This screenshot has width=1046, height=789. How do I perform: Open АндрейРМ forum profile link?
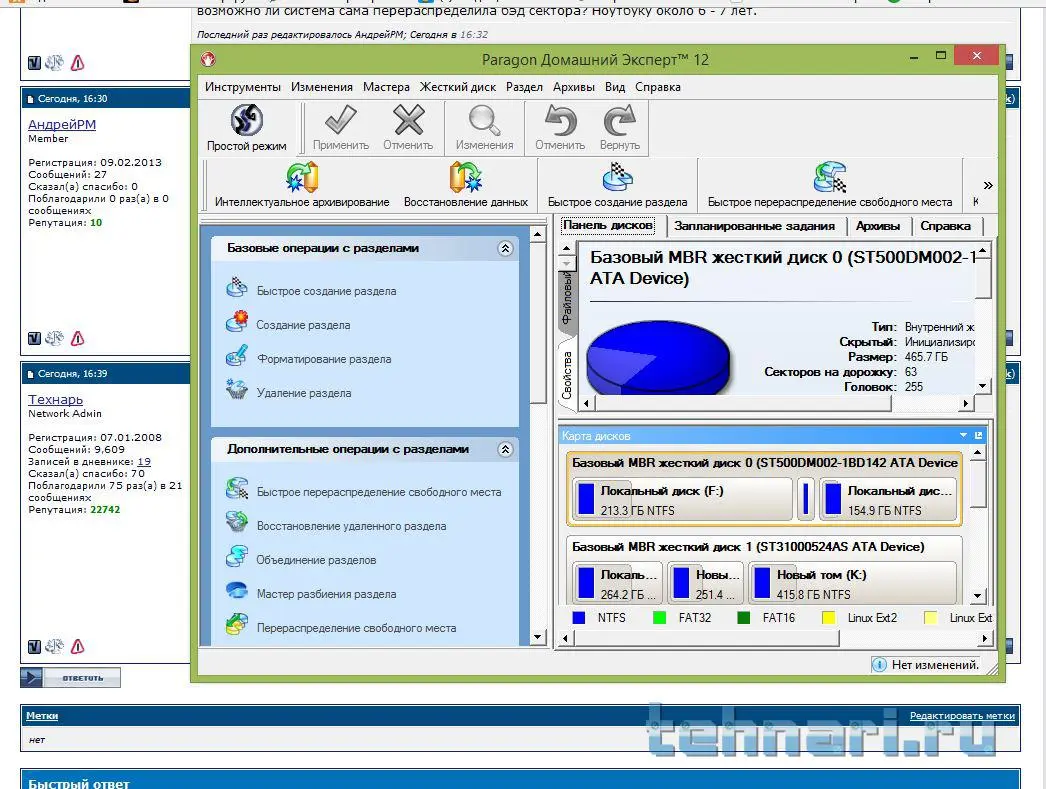click(x=62, y=124)
